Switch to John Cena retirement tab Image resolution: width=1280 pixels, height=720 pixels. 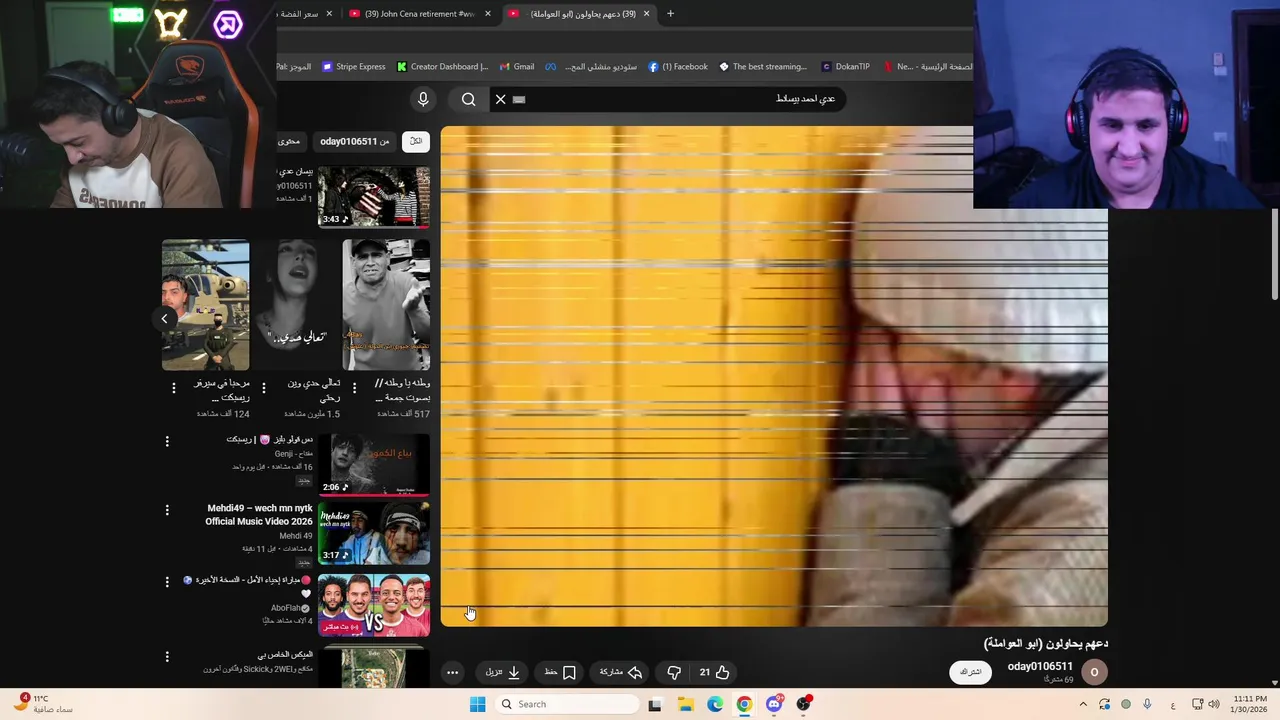click(418, 13)
